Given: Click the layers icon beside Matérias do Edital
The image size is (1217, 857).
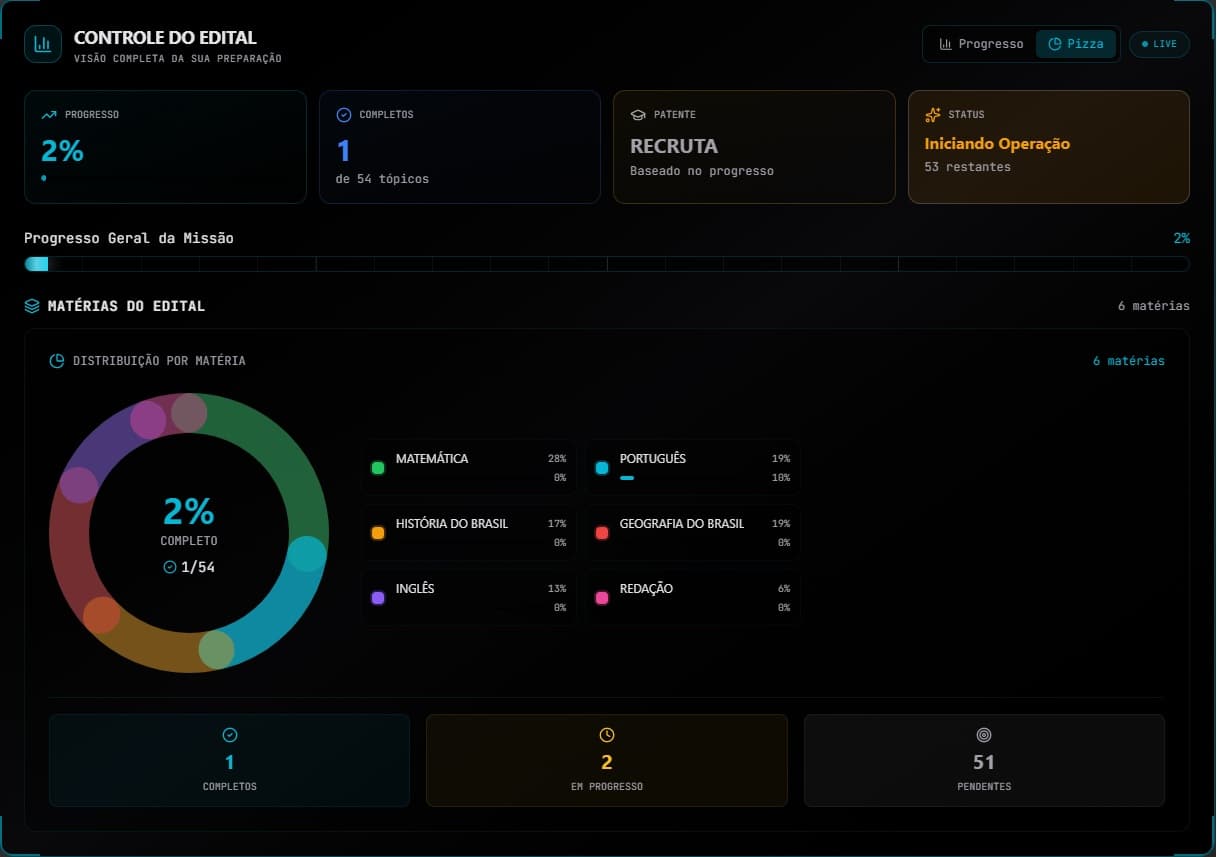Looking at the screenshot, I should pos(32,306).
